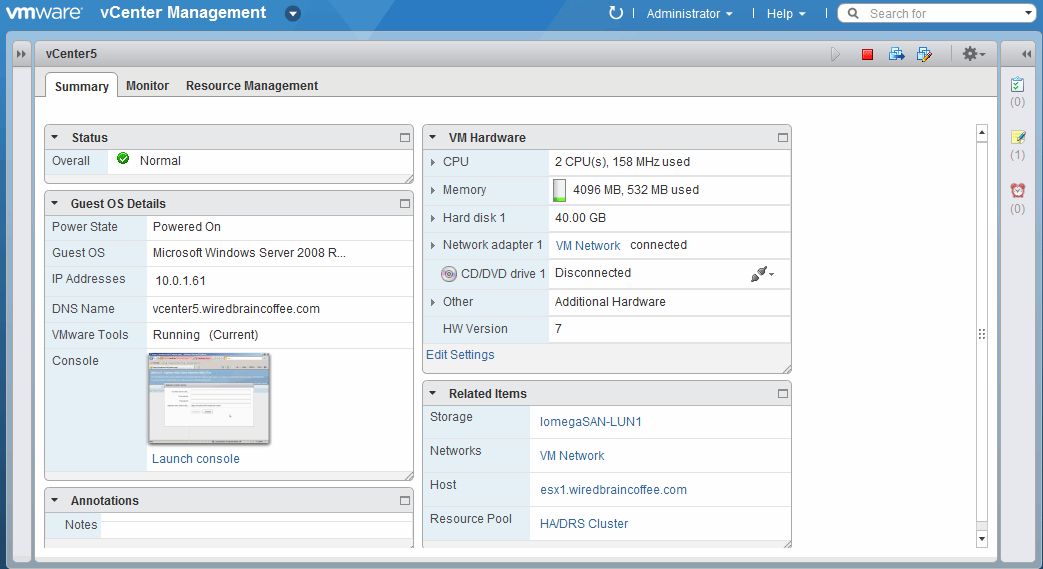Open the work in progress notes icon
This screenshot has height=569, width=1043.
[x=1018, y=137]
